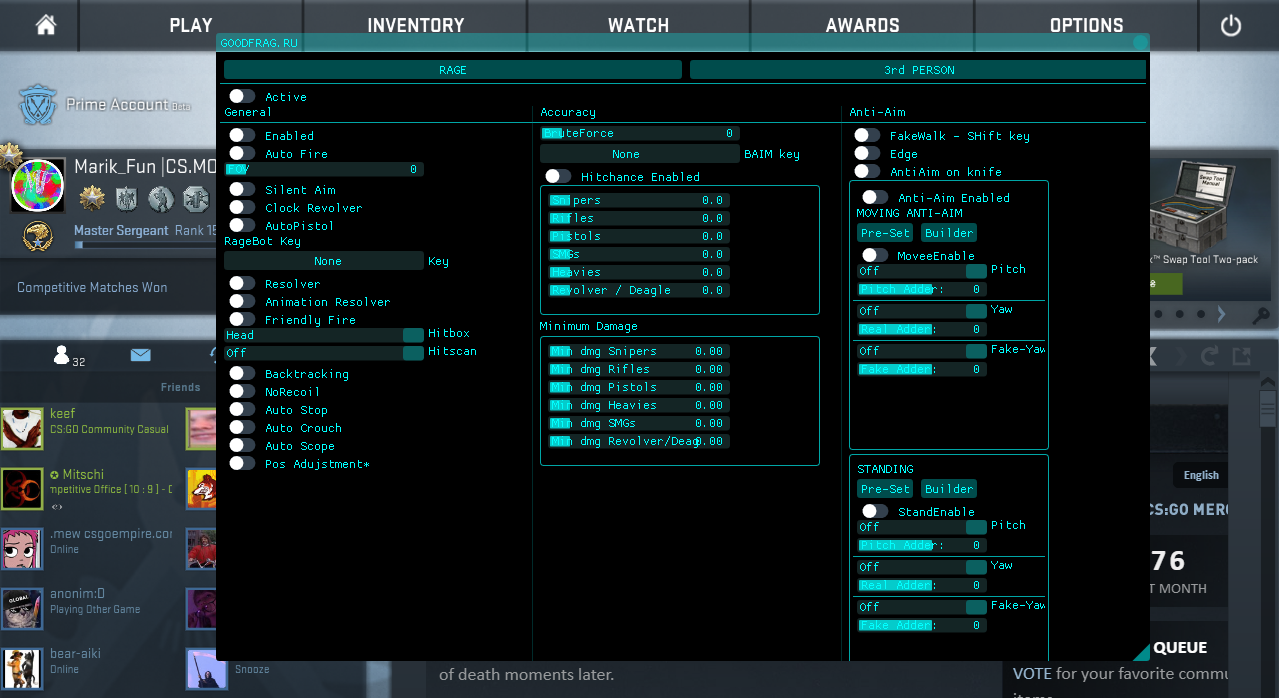Viewport: 1279px width, 698px height.
Task: Click the open-external icon in news panel
Action: click(1242, 356)
